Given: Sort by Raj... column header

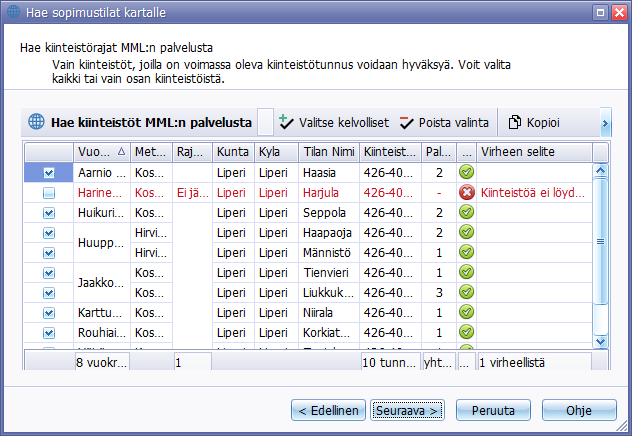Looking at the screenshot, I should 192,152.
